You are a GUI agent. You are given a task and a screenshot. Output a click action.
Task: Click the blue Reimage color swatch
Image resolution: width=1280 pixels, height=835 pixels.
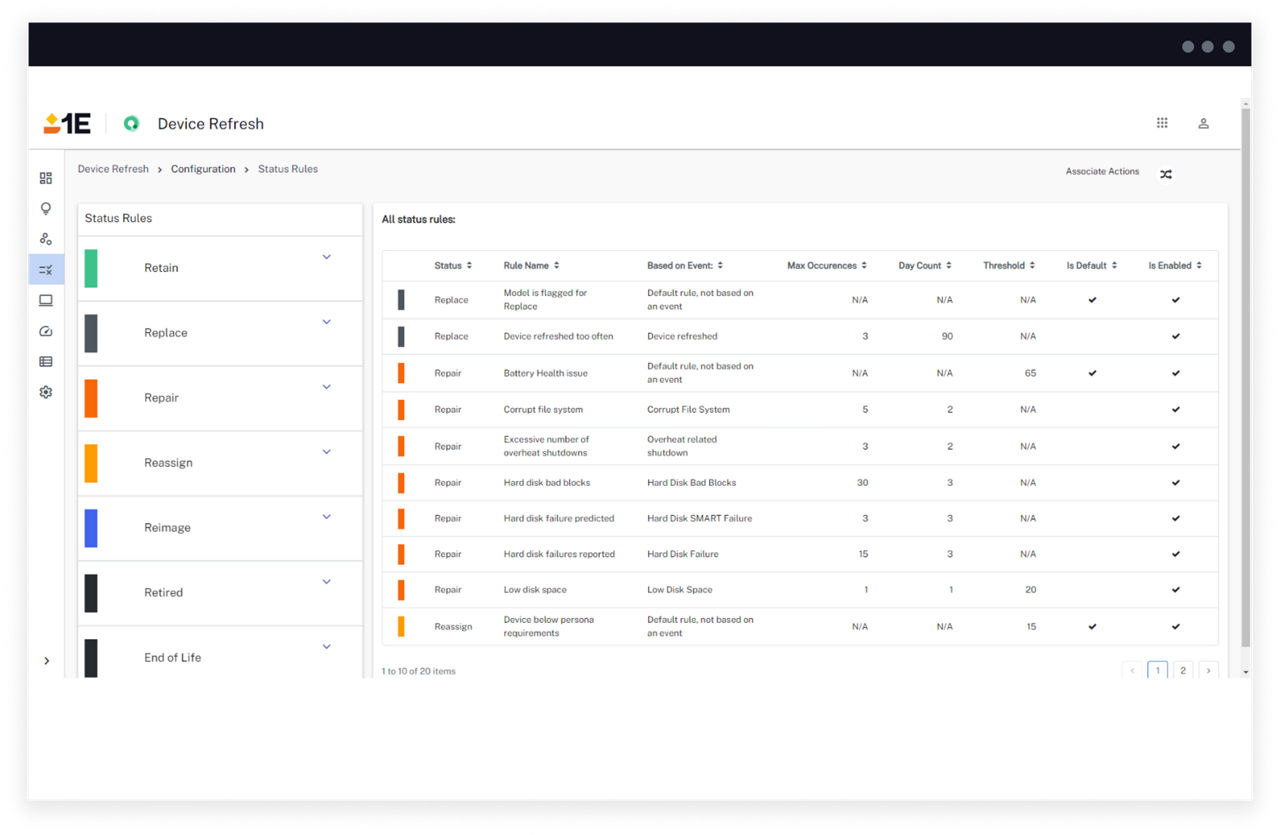click(91, 528)
